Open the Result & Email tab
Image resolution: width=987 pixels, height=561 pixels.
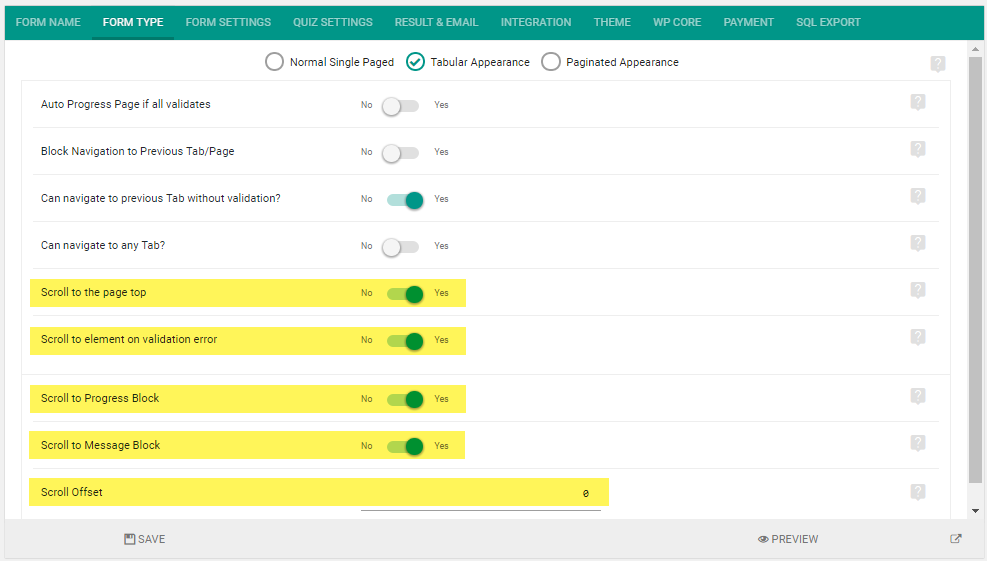click(436, 23)
